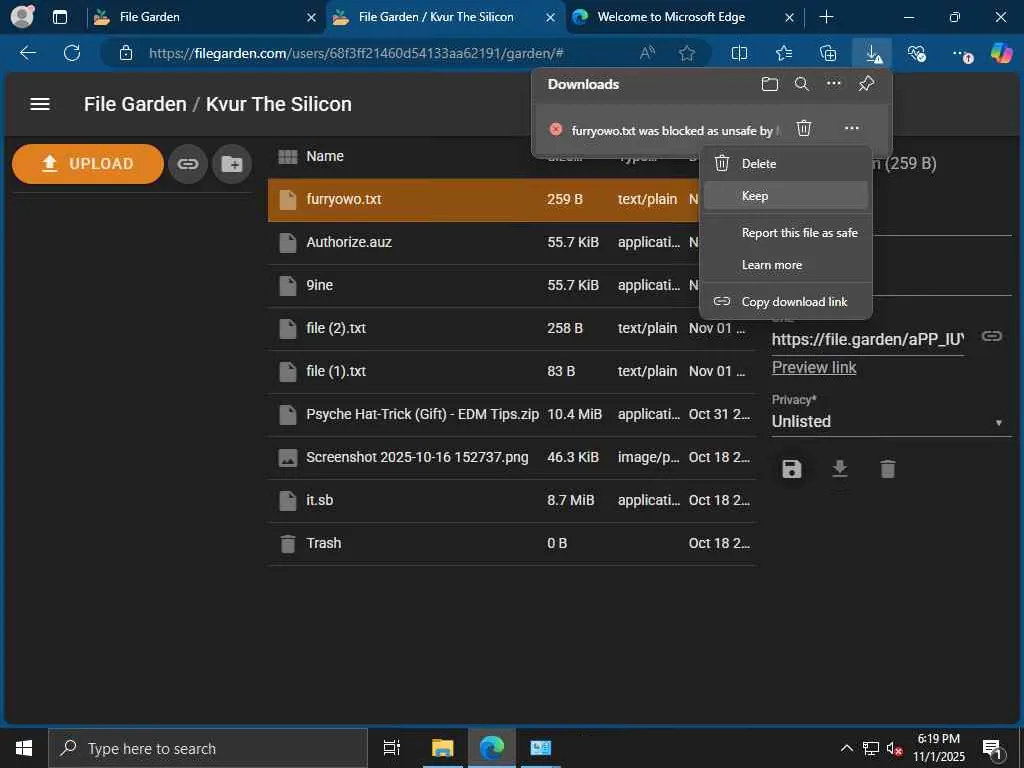The width and height of the screenshot is (1024, 768).
Task: Choose Delete in the download context menu
Action: click(786, 164)
